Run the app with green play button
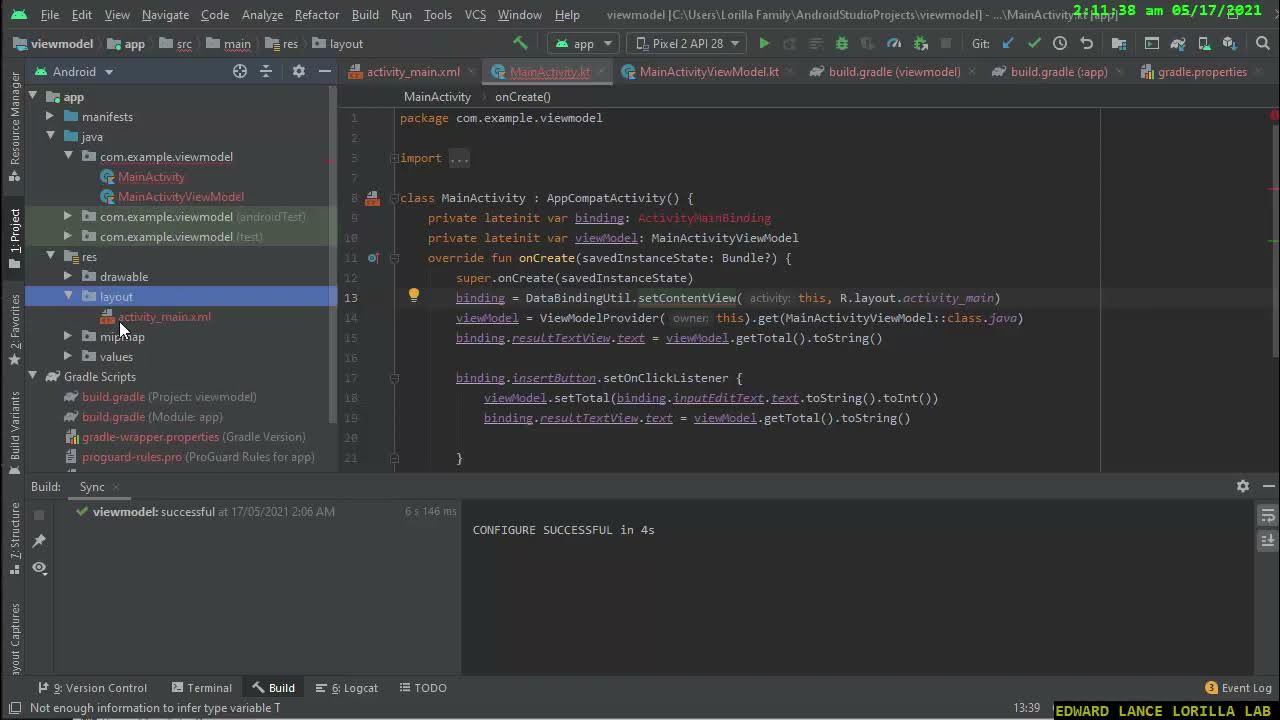This screenshot has height=720, width=1280. pyautogui.click(x=764, y=43)
